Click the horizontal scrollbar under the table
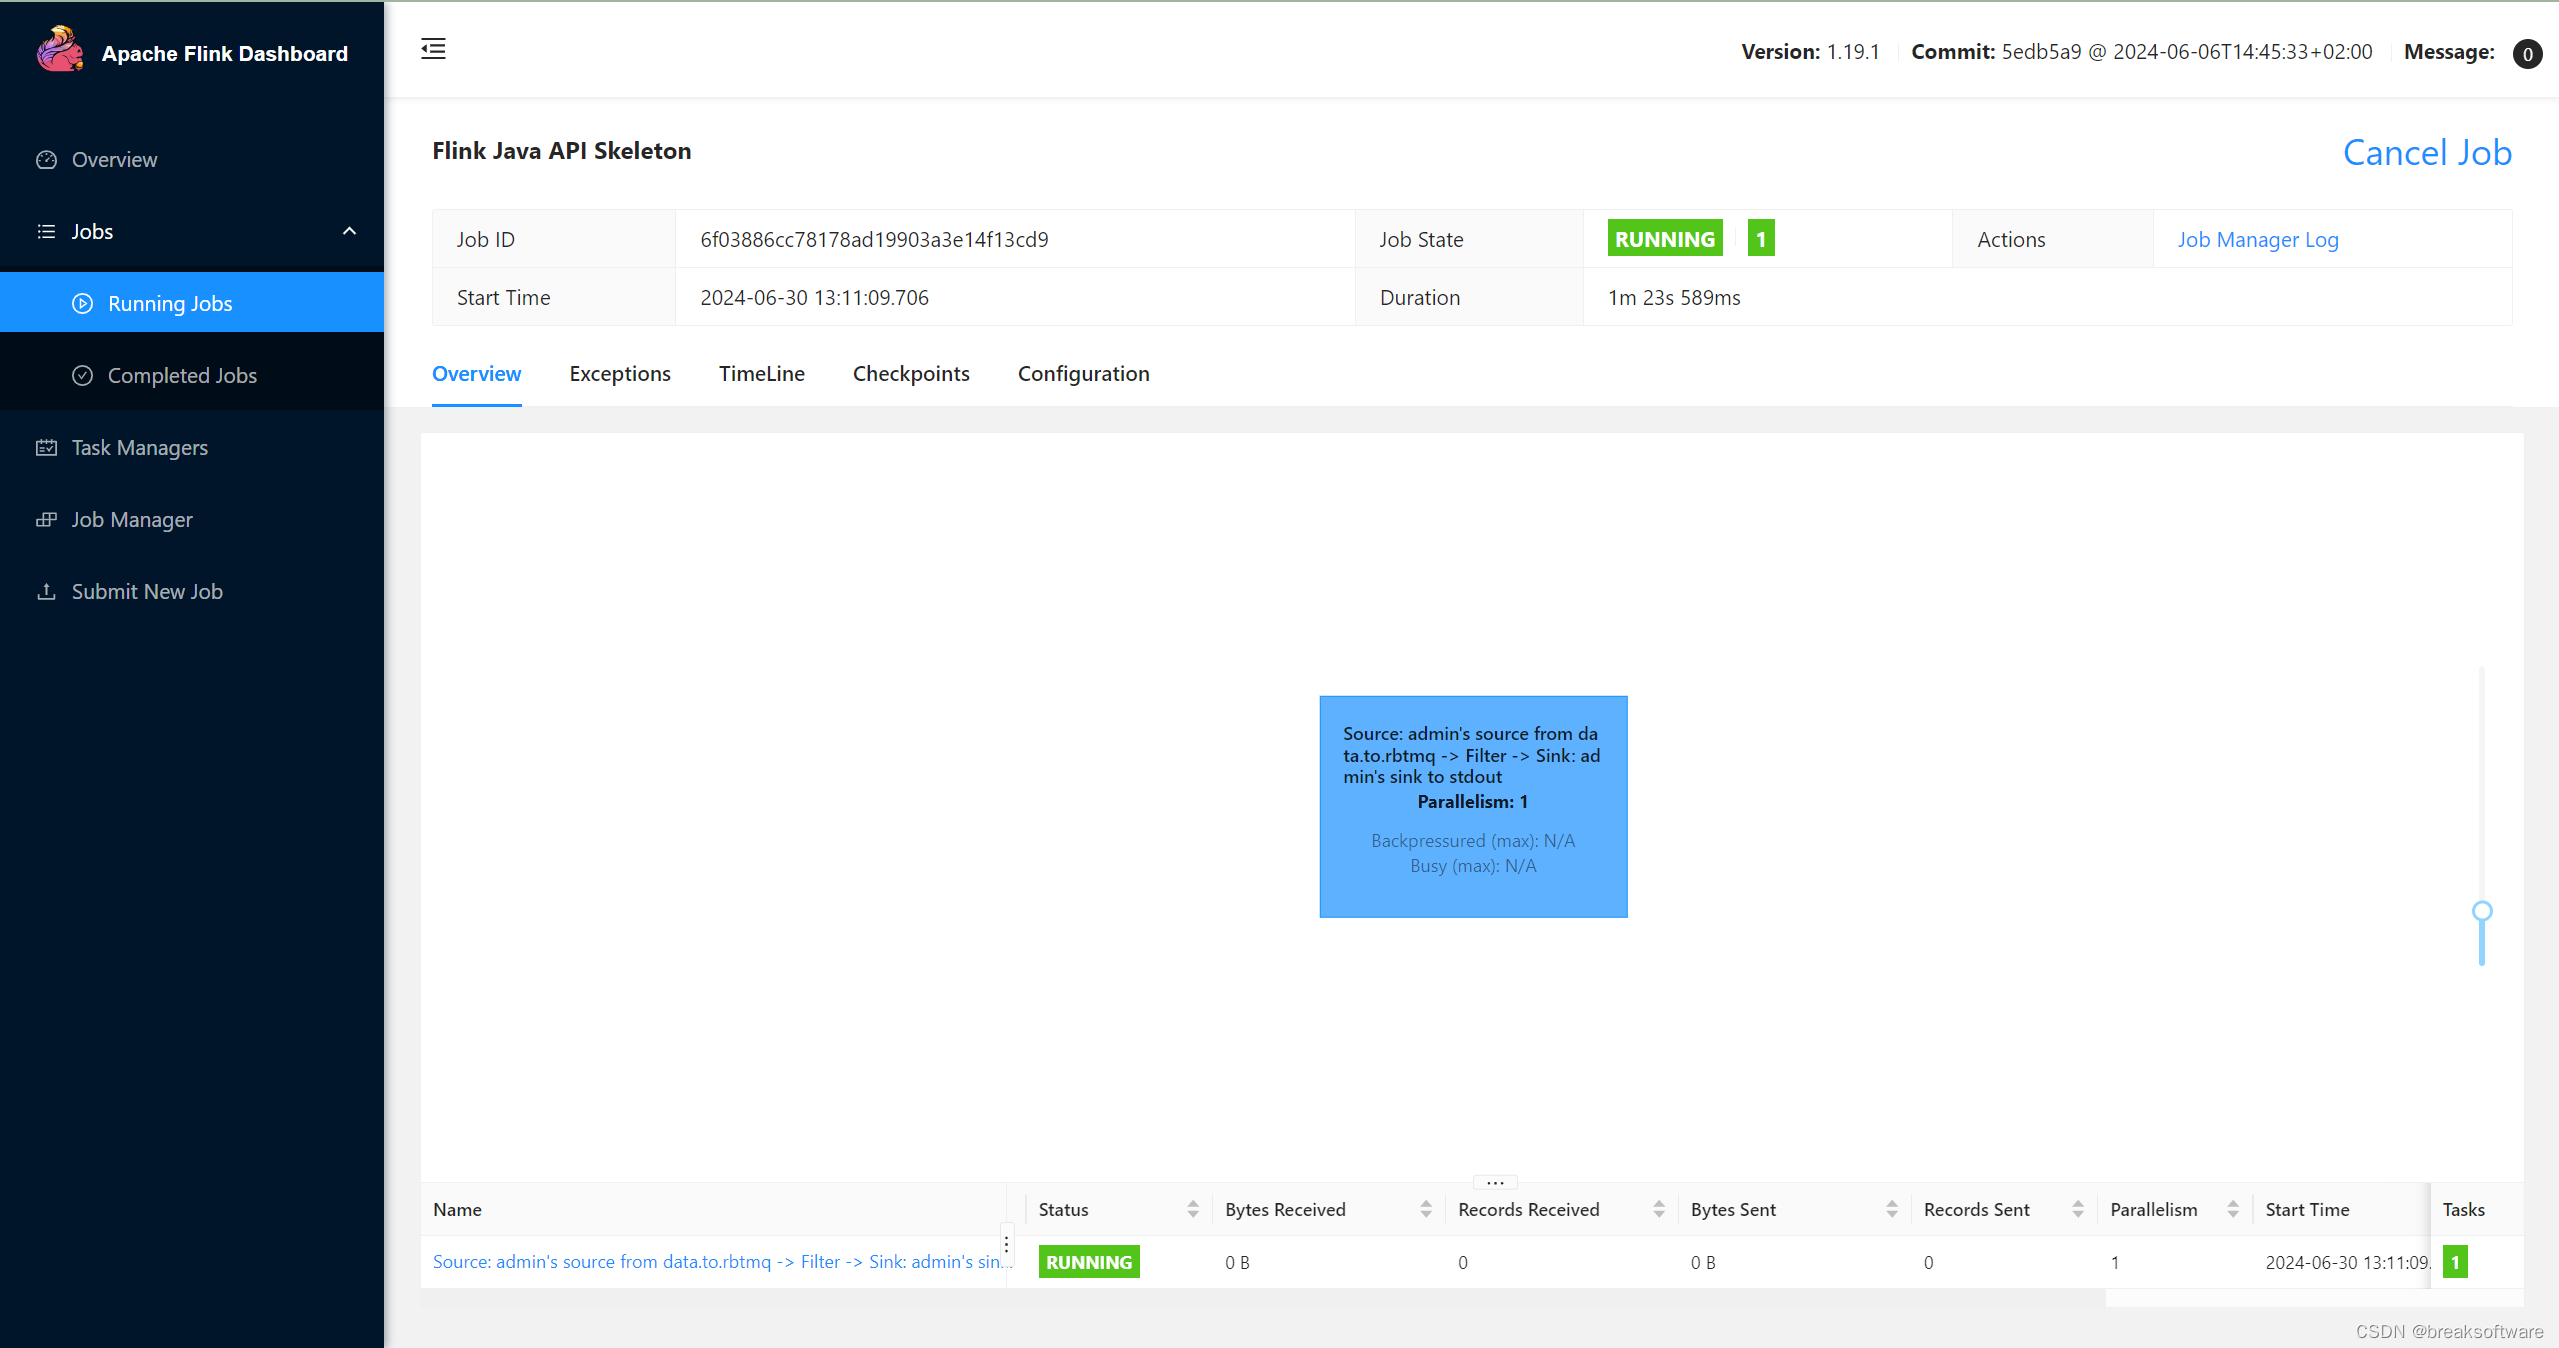2559x1348 pixels. 1262,1297
